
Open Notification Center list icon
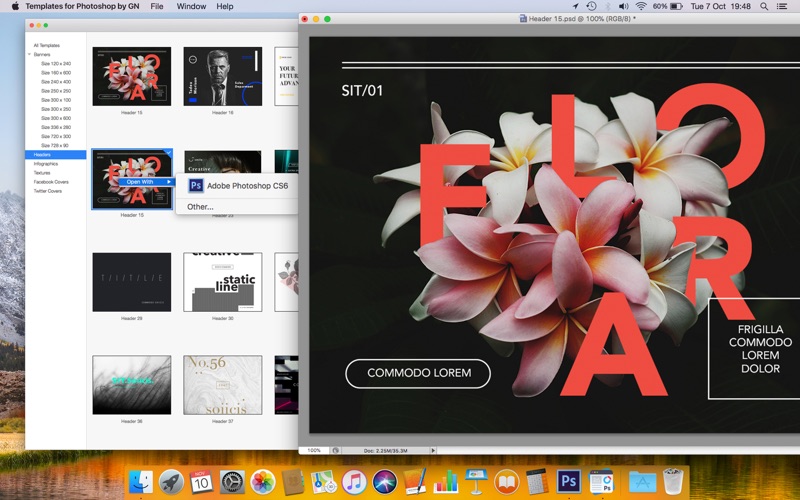782,6
